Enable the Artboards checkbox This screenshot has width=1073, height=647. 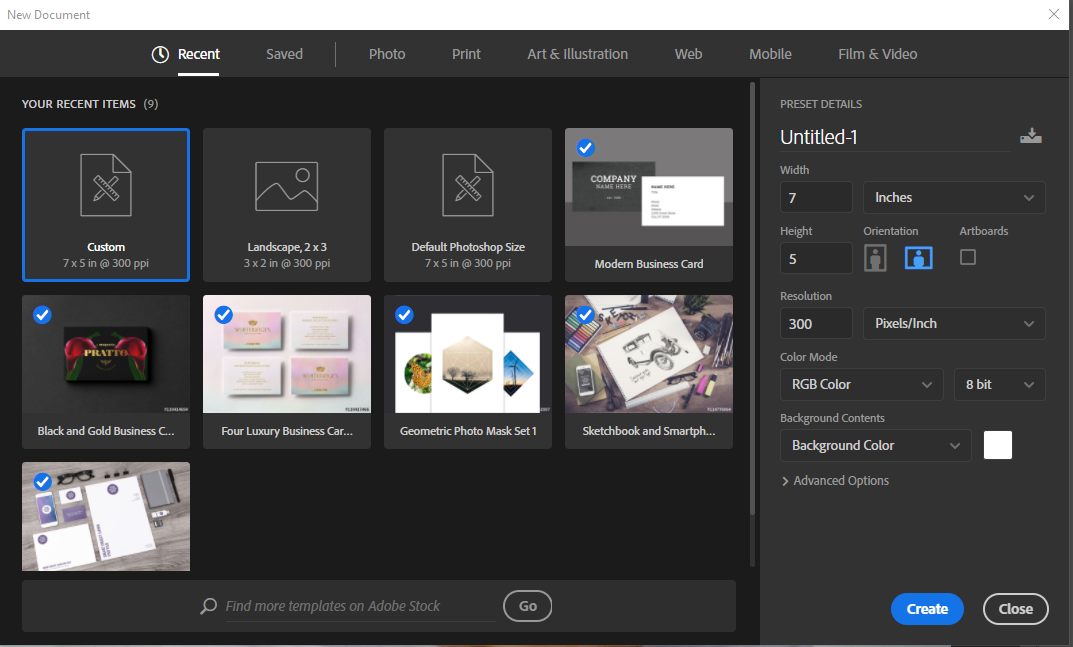tap(967, 257)
